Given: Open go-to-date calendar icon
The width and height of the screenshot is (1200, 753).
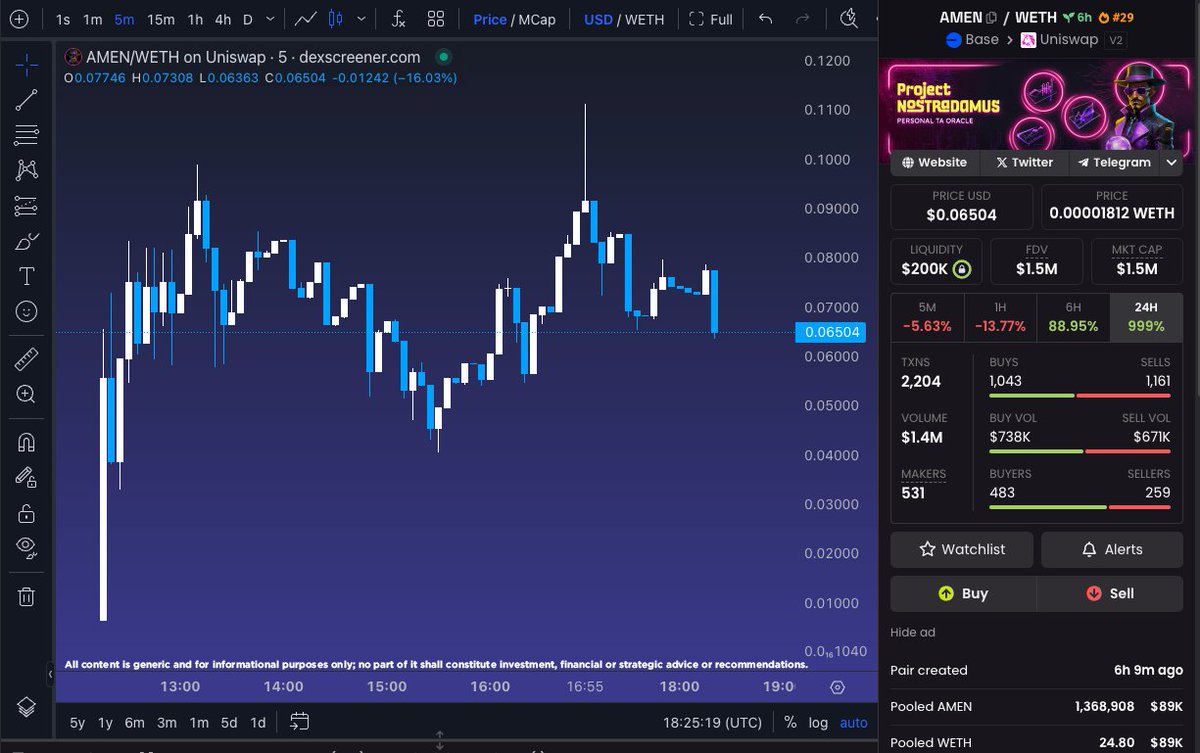Looking at the screenshot, I should point(299,721).
